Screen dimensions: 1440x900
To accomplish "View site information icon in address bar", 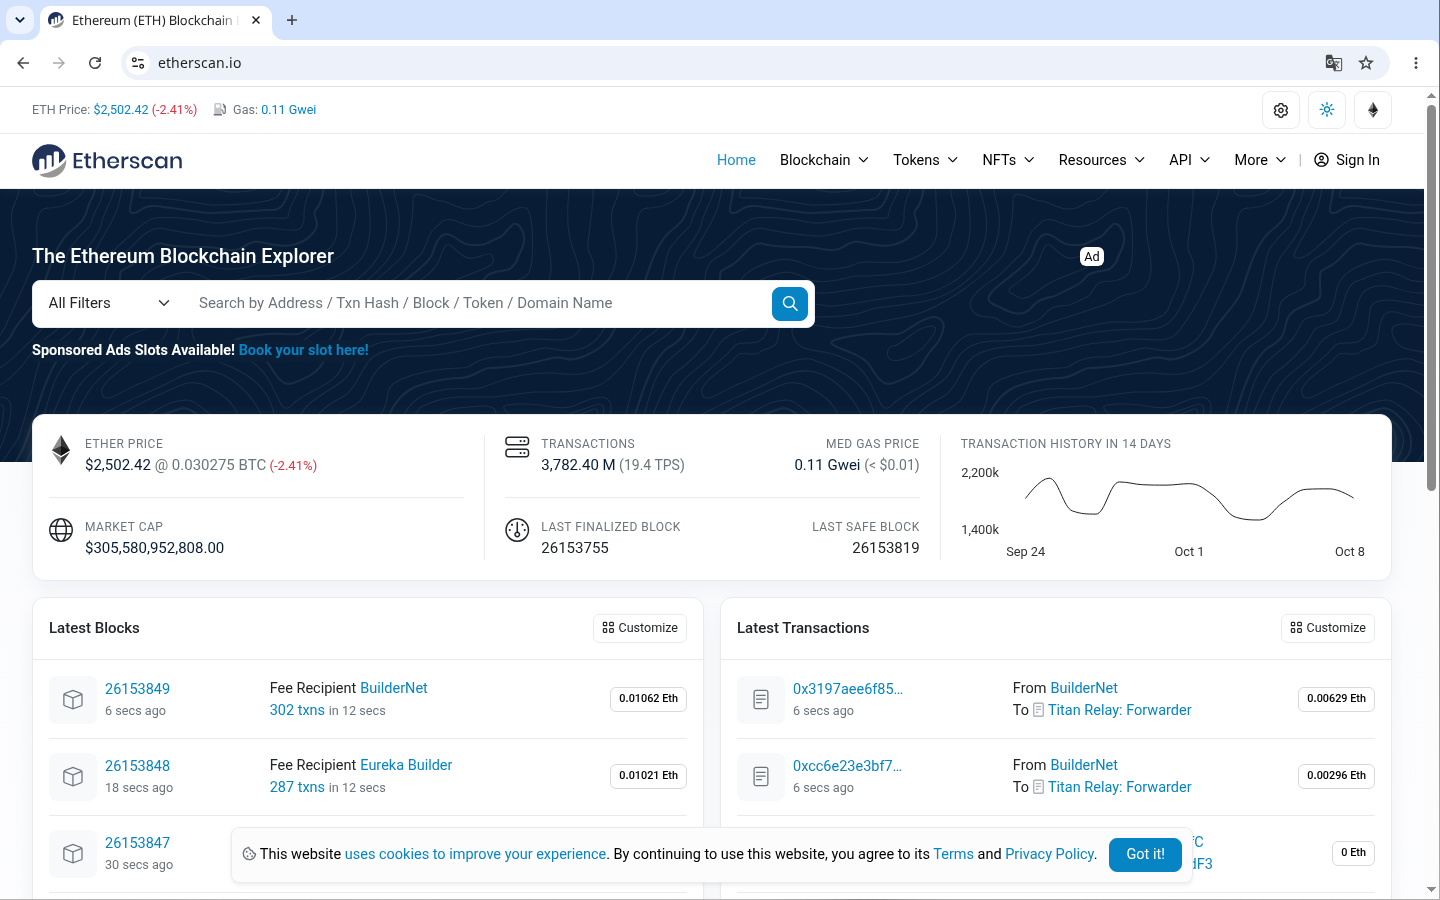I will click(138, 63).
